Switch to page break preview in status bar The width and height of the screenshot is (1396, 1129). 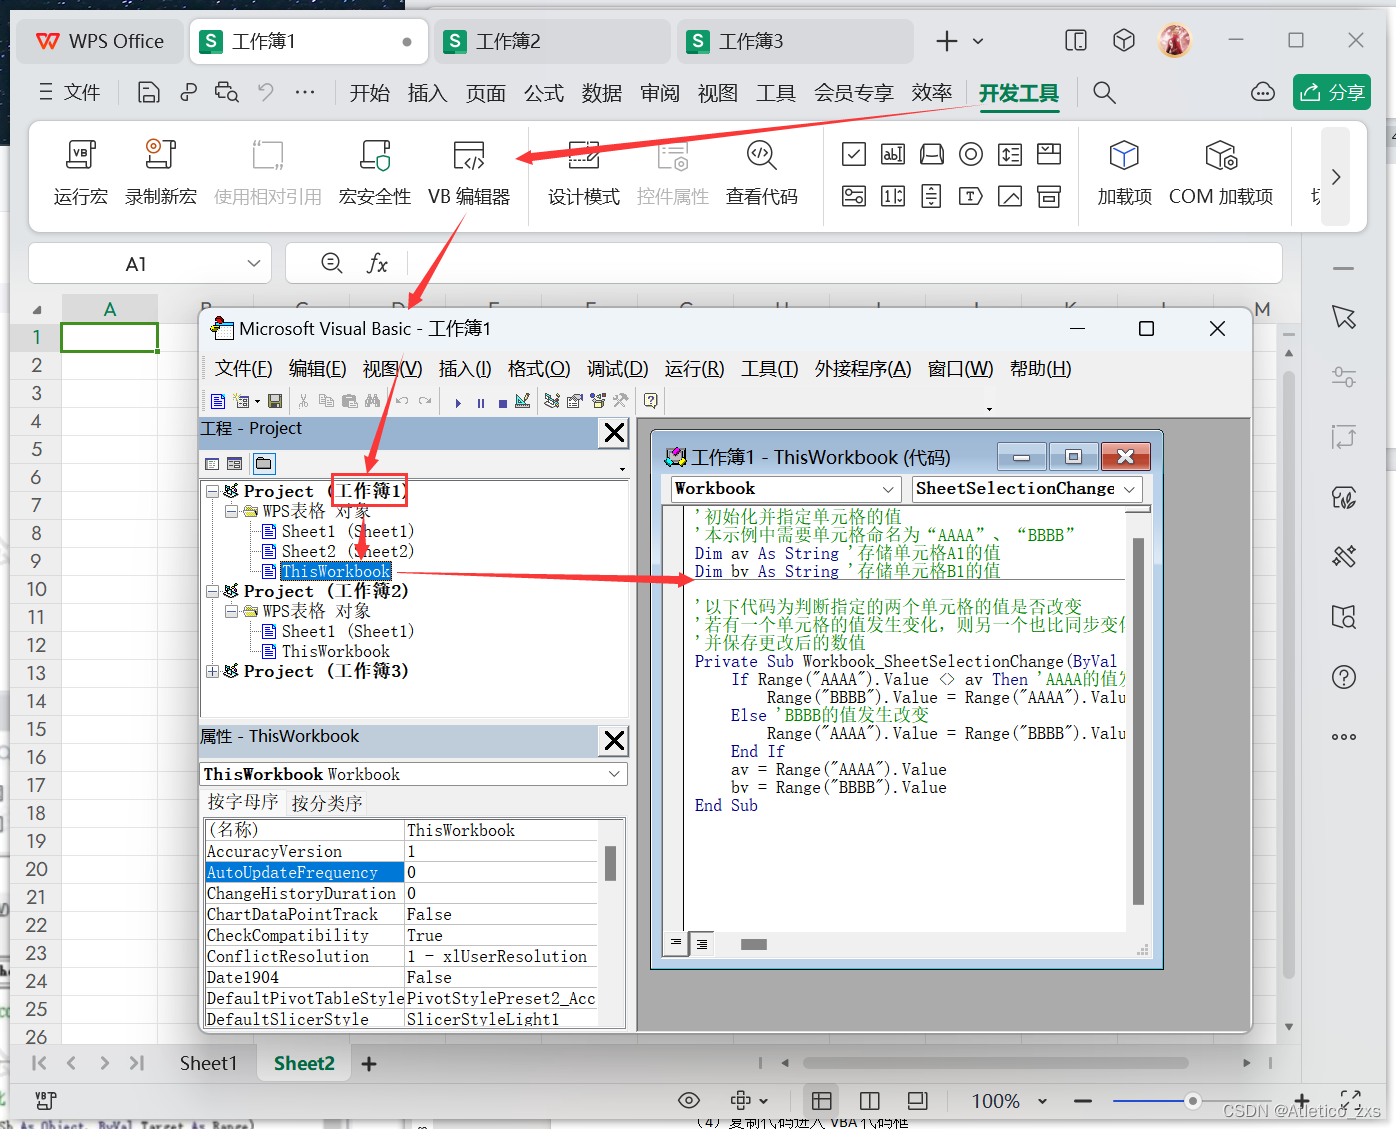(x=870, y=1101)
